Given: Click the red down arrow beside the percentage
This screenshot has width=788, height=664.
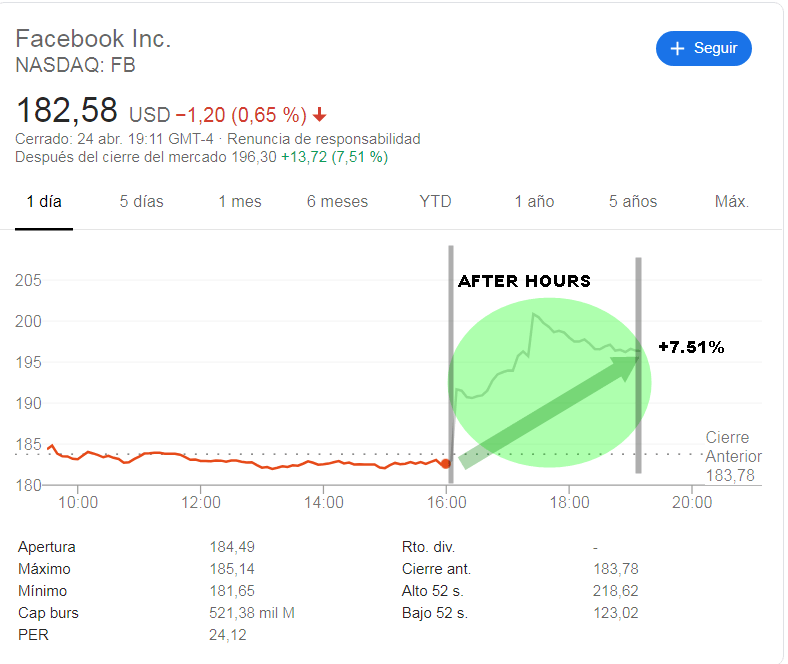Looking at the screenshot, I should point(319,113).
